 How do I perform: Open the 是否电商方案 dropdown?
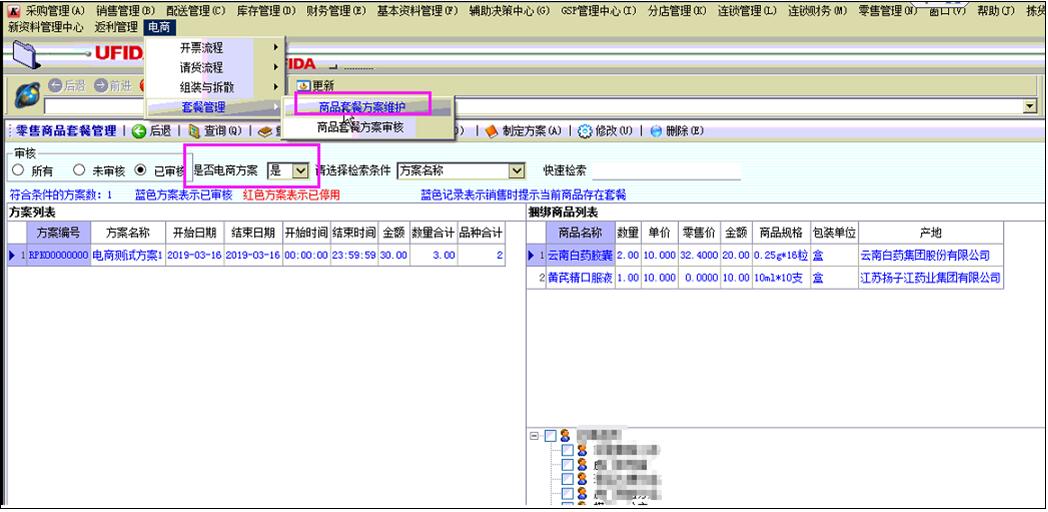(300, 170)
